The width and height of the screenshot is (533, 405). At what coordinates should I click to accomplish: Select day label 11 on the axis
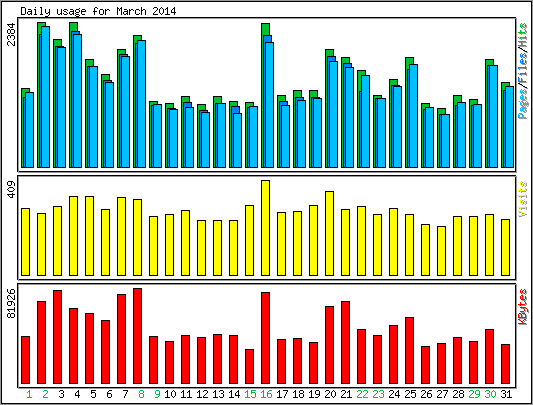tap(186, 394)
